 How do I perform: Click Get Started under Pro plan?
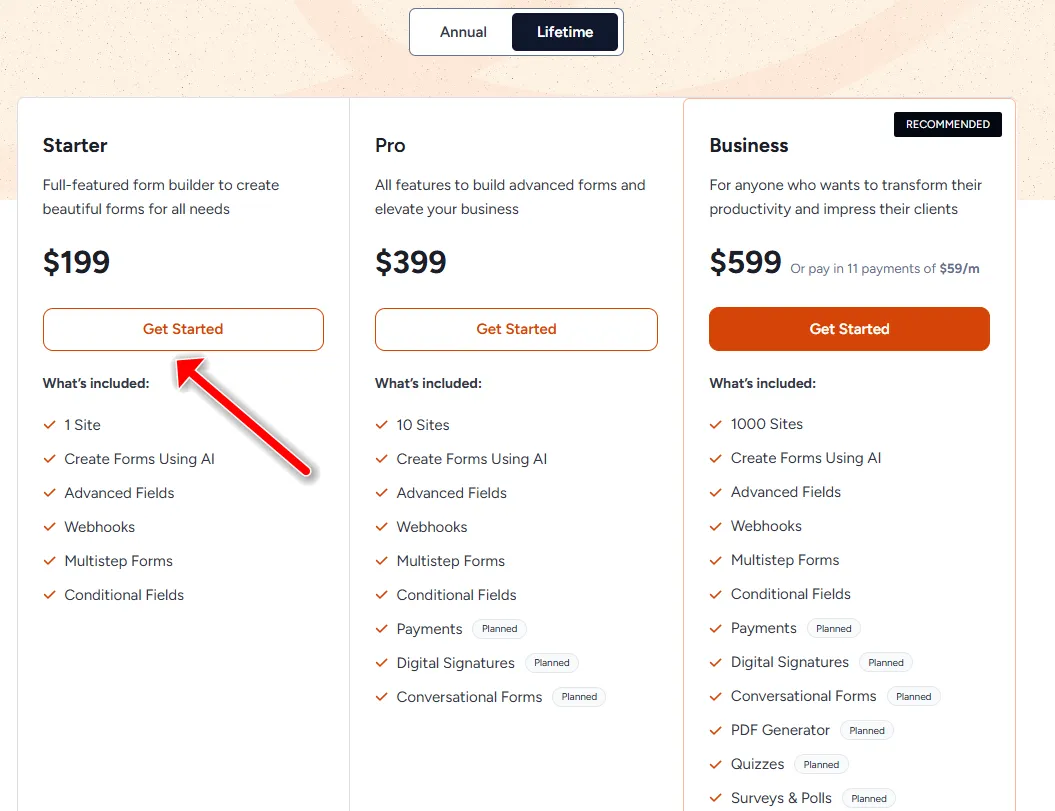point(516,329)
